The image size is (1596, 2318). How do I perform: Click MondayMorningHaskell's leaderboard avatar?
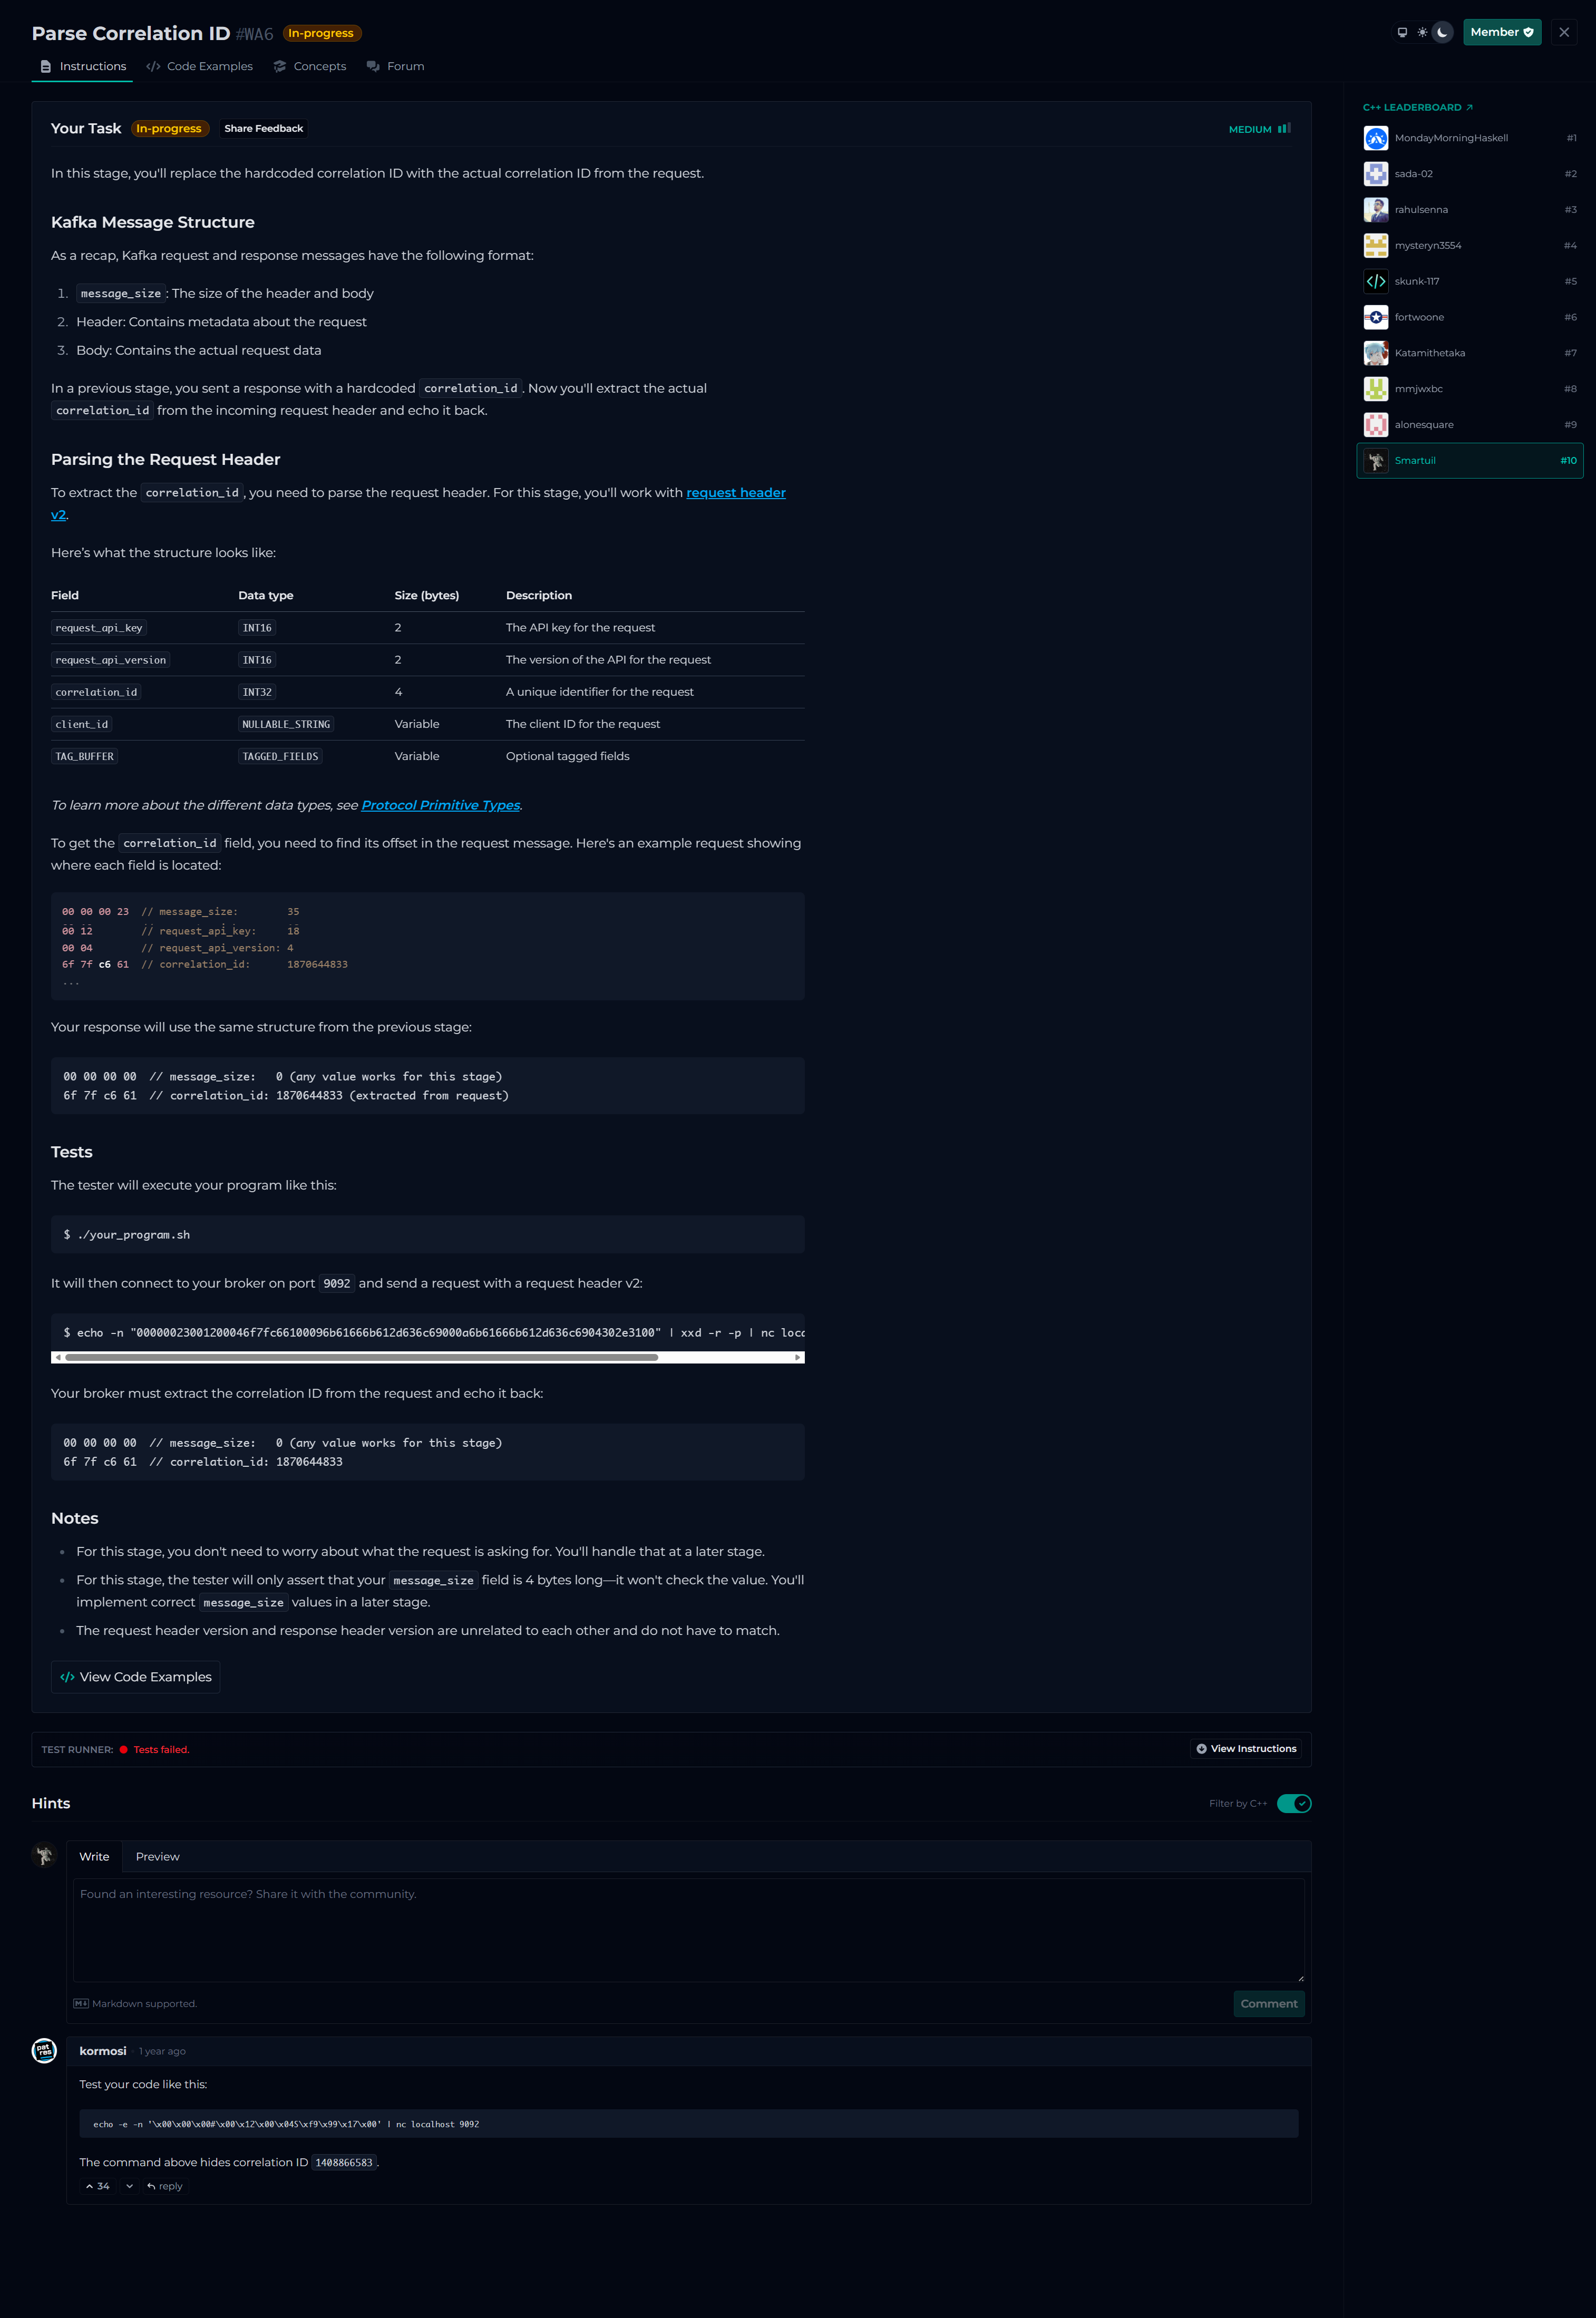1376,138
